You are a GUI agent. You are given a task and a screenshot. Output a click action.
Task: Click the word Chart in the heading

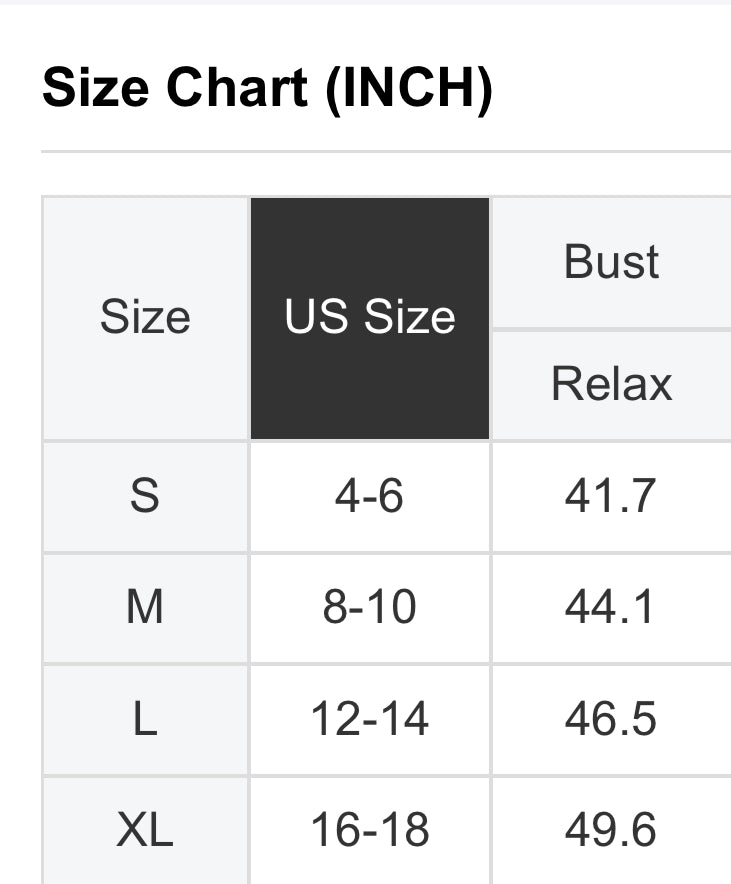tap(237, 89)
